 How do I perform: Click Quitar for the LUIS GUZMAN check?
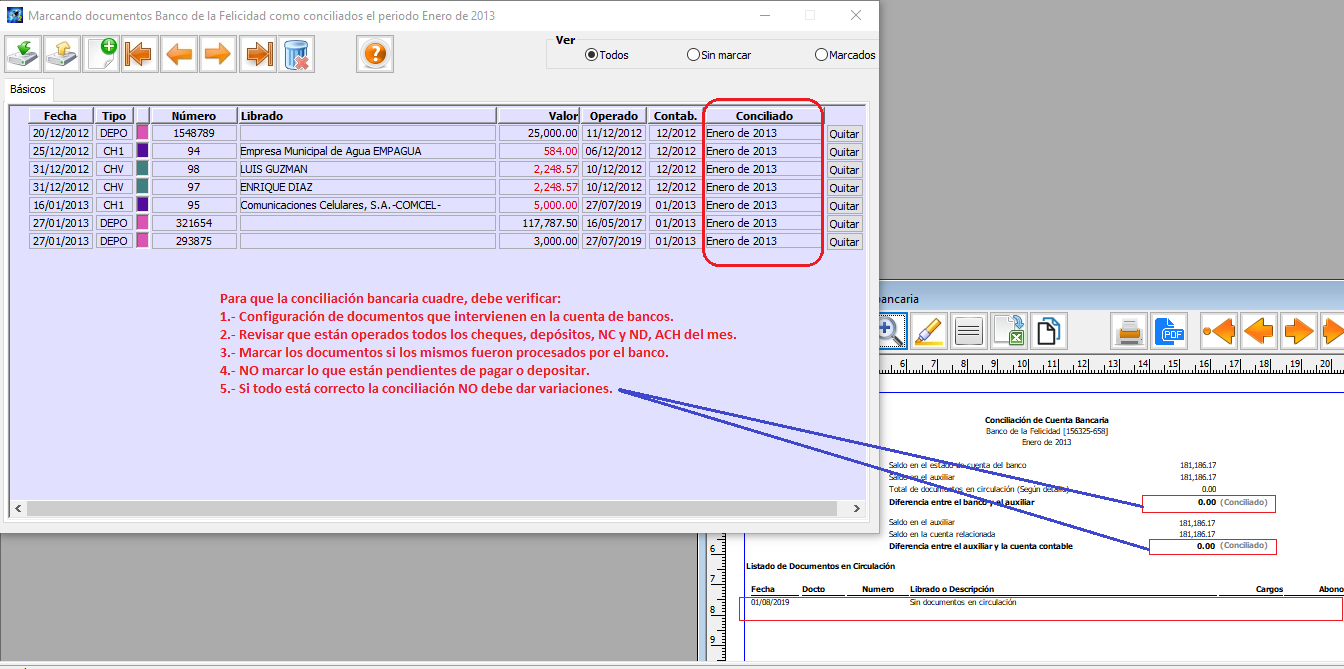click(844, 170)
